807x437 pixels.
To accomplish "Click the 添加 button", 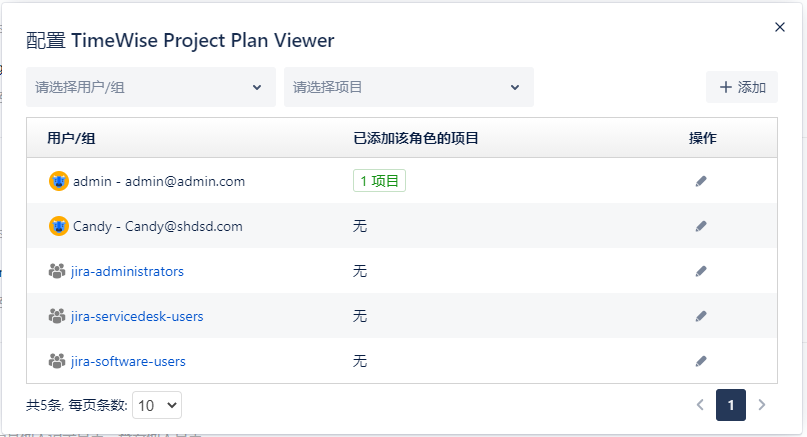I will [742, 87].
